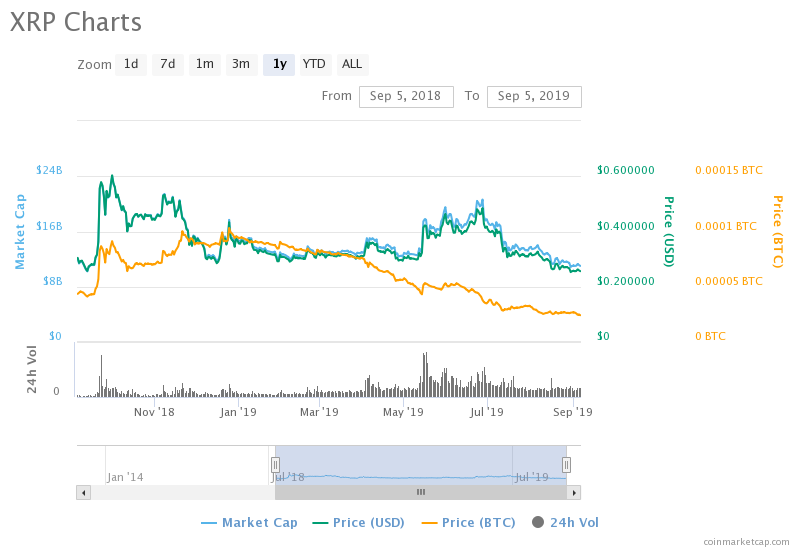
Task: Click the navigator selected range area
Action: (x=420, y=465)
